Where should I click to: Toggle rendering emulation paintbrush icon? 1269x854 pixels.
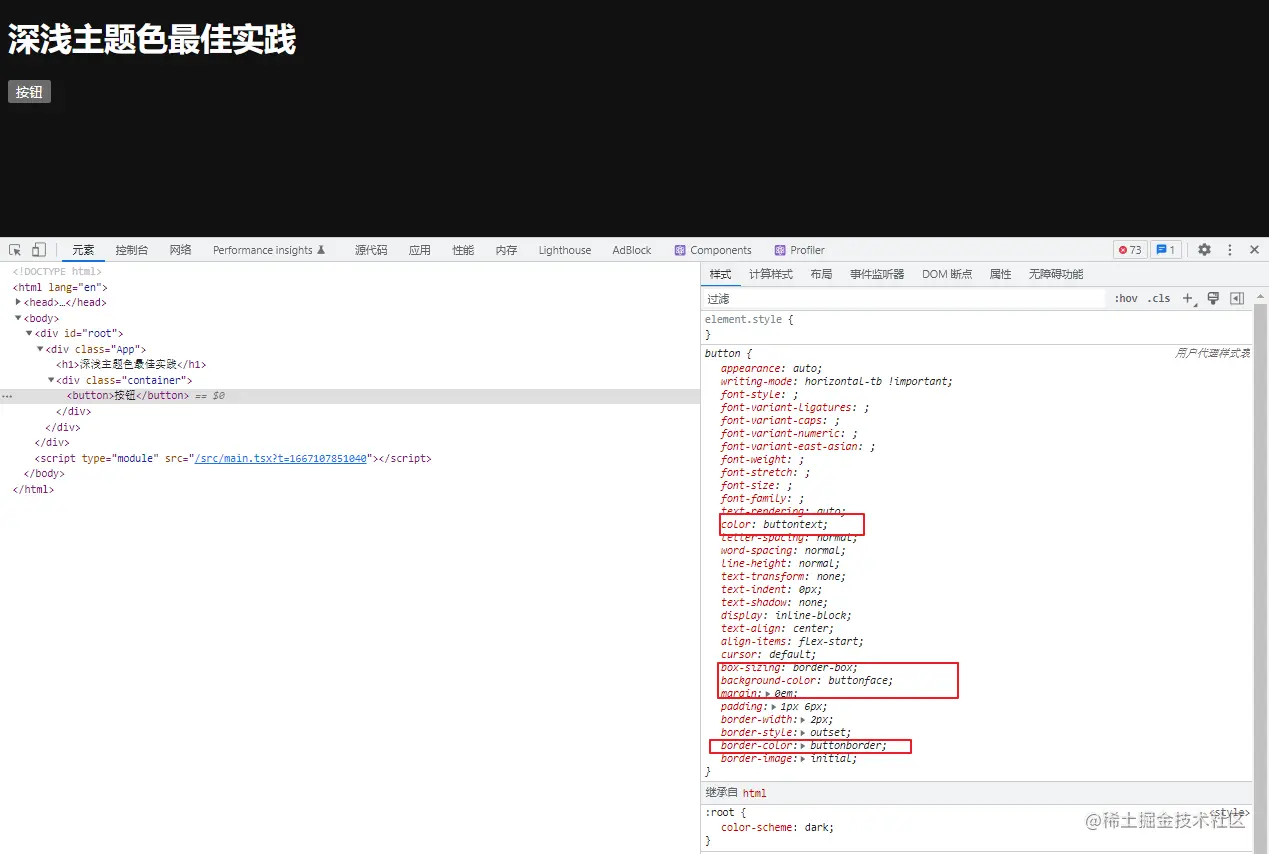(1213, 298)
